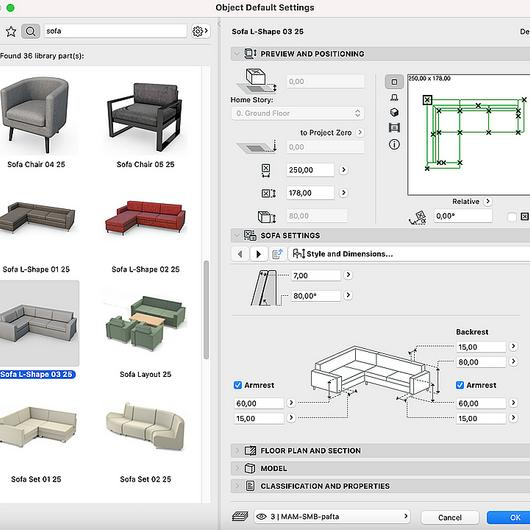Edit dimension 1 value 250,00
530x530 pixels.
tap(310, 170)
